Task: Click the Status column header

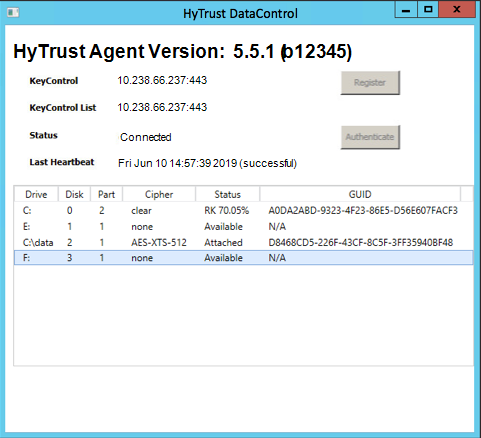Action: [x=227, y=194]
